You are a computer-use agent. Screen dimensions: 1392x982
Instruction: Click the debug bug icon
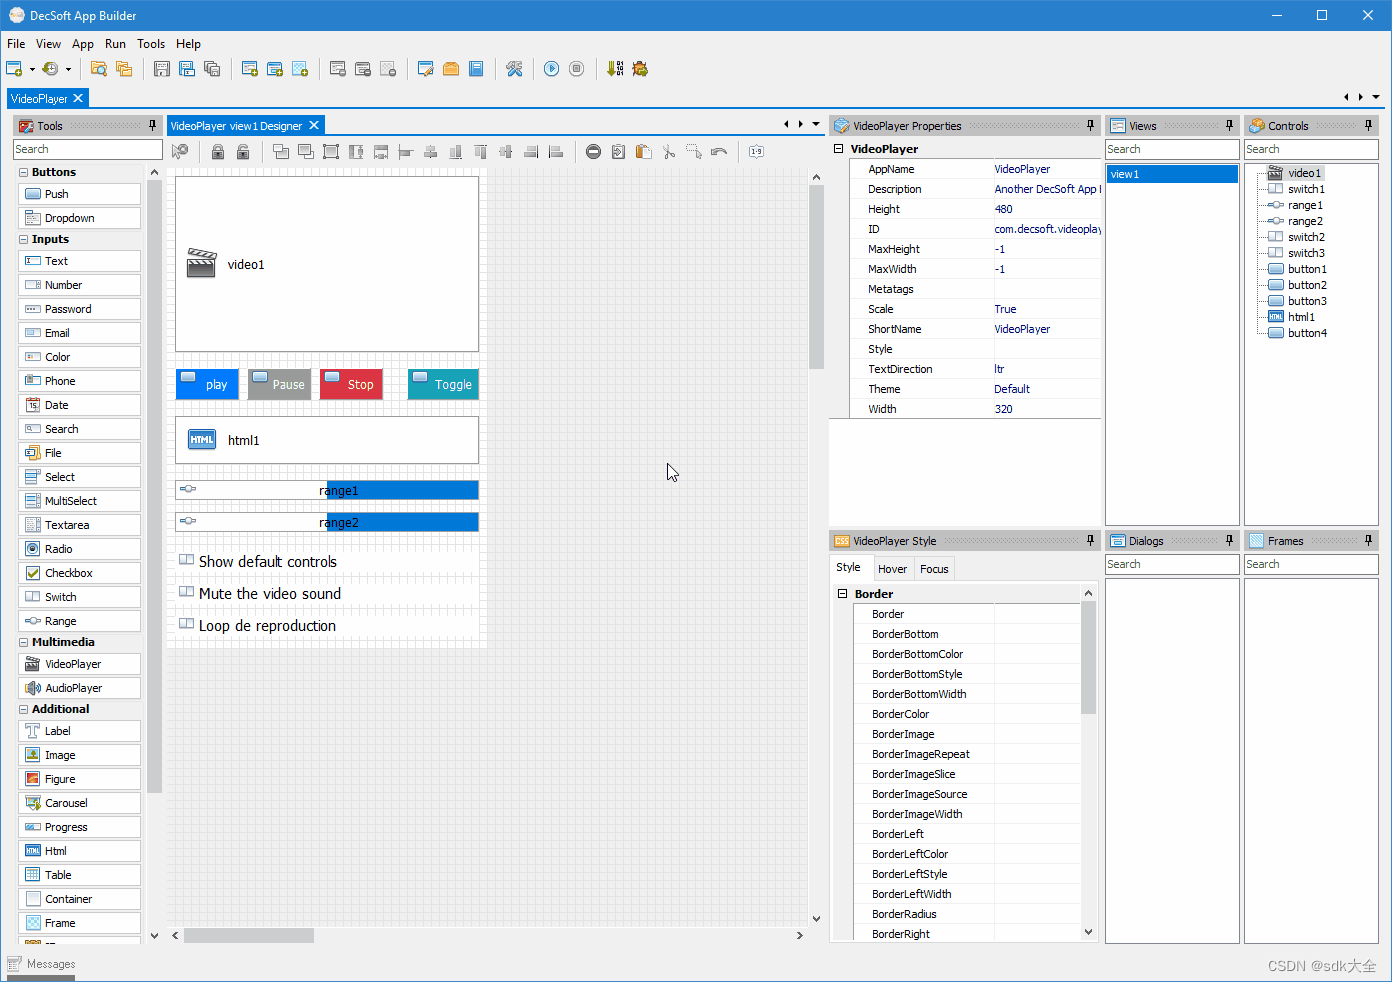(640, 69)
